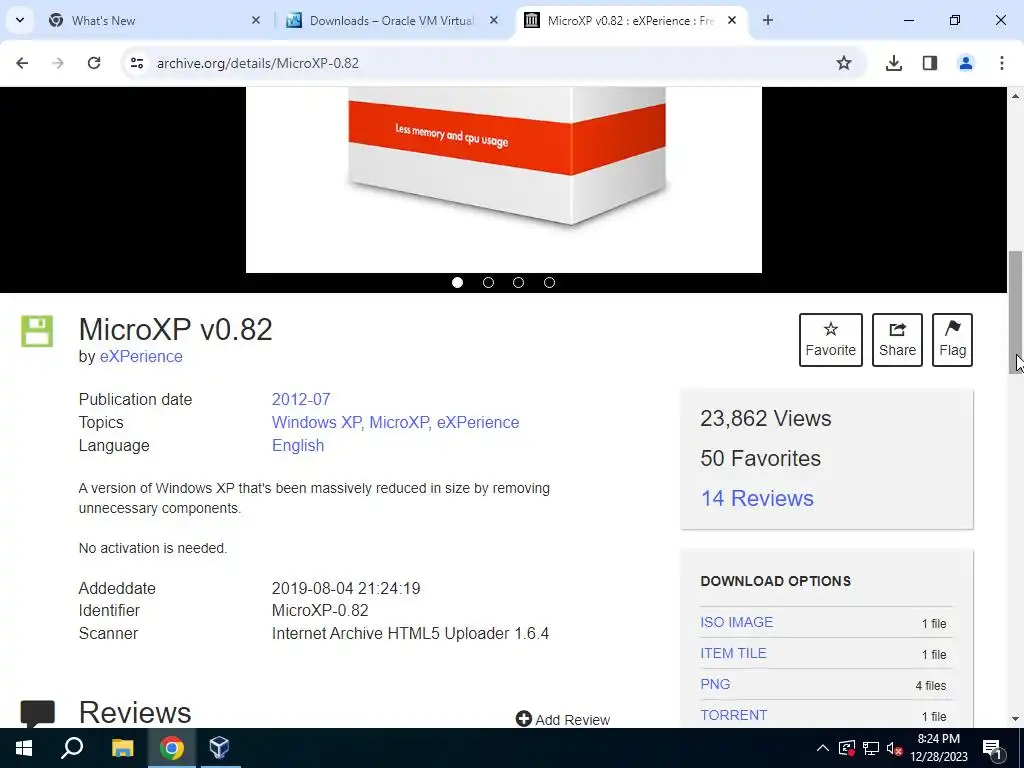Click the muted volume tray icon

(x=895, y=748)
